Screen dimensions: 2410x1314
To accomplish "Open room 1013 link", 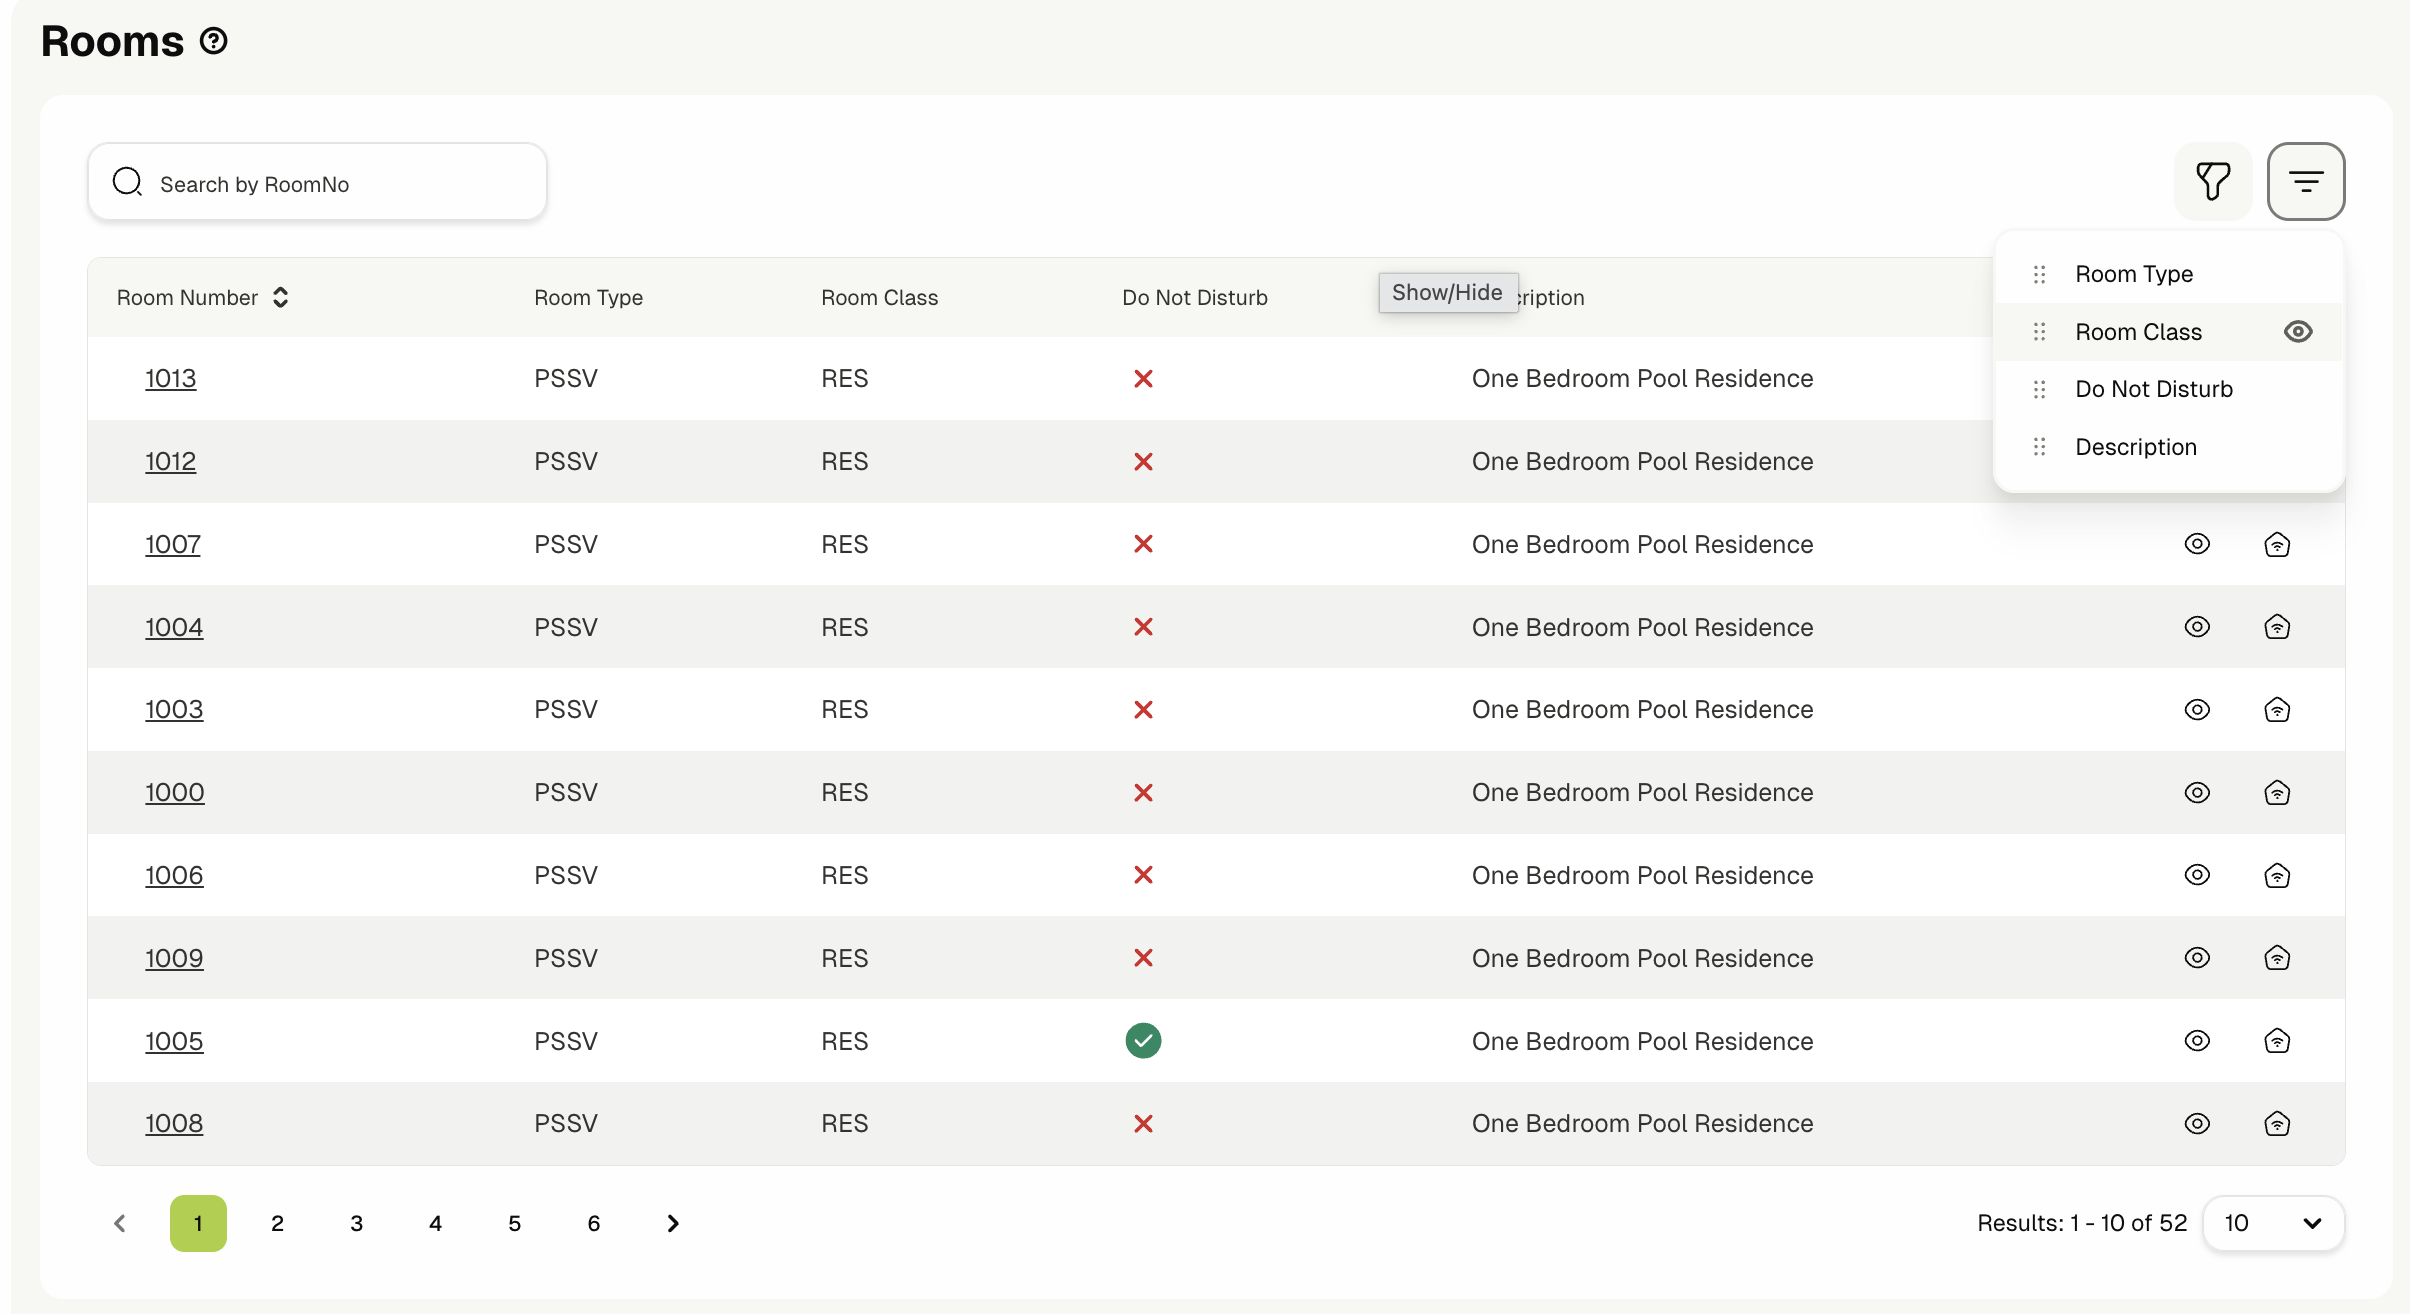I will pyautogui.click(x=170, y=379).
